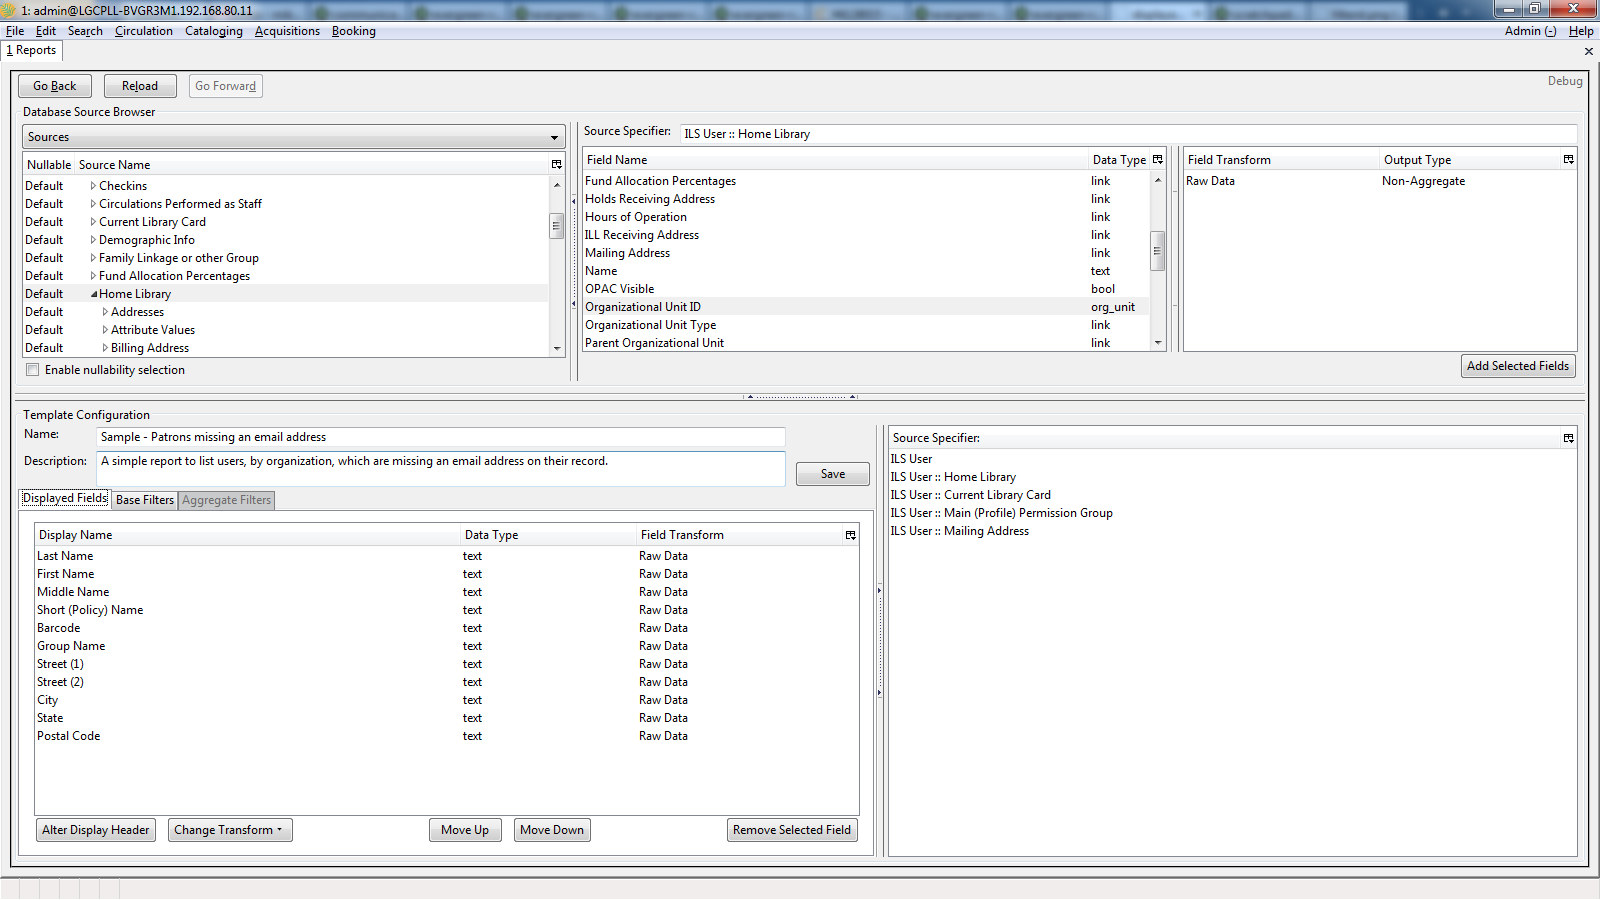Enable nullability selection checkbox

coord(33,370)
